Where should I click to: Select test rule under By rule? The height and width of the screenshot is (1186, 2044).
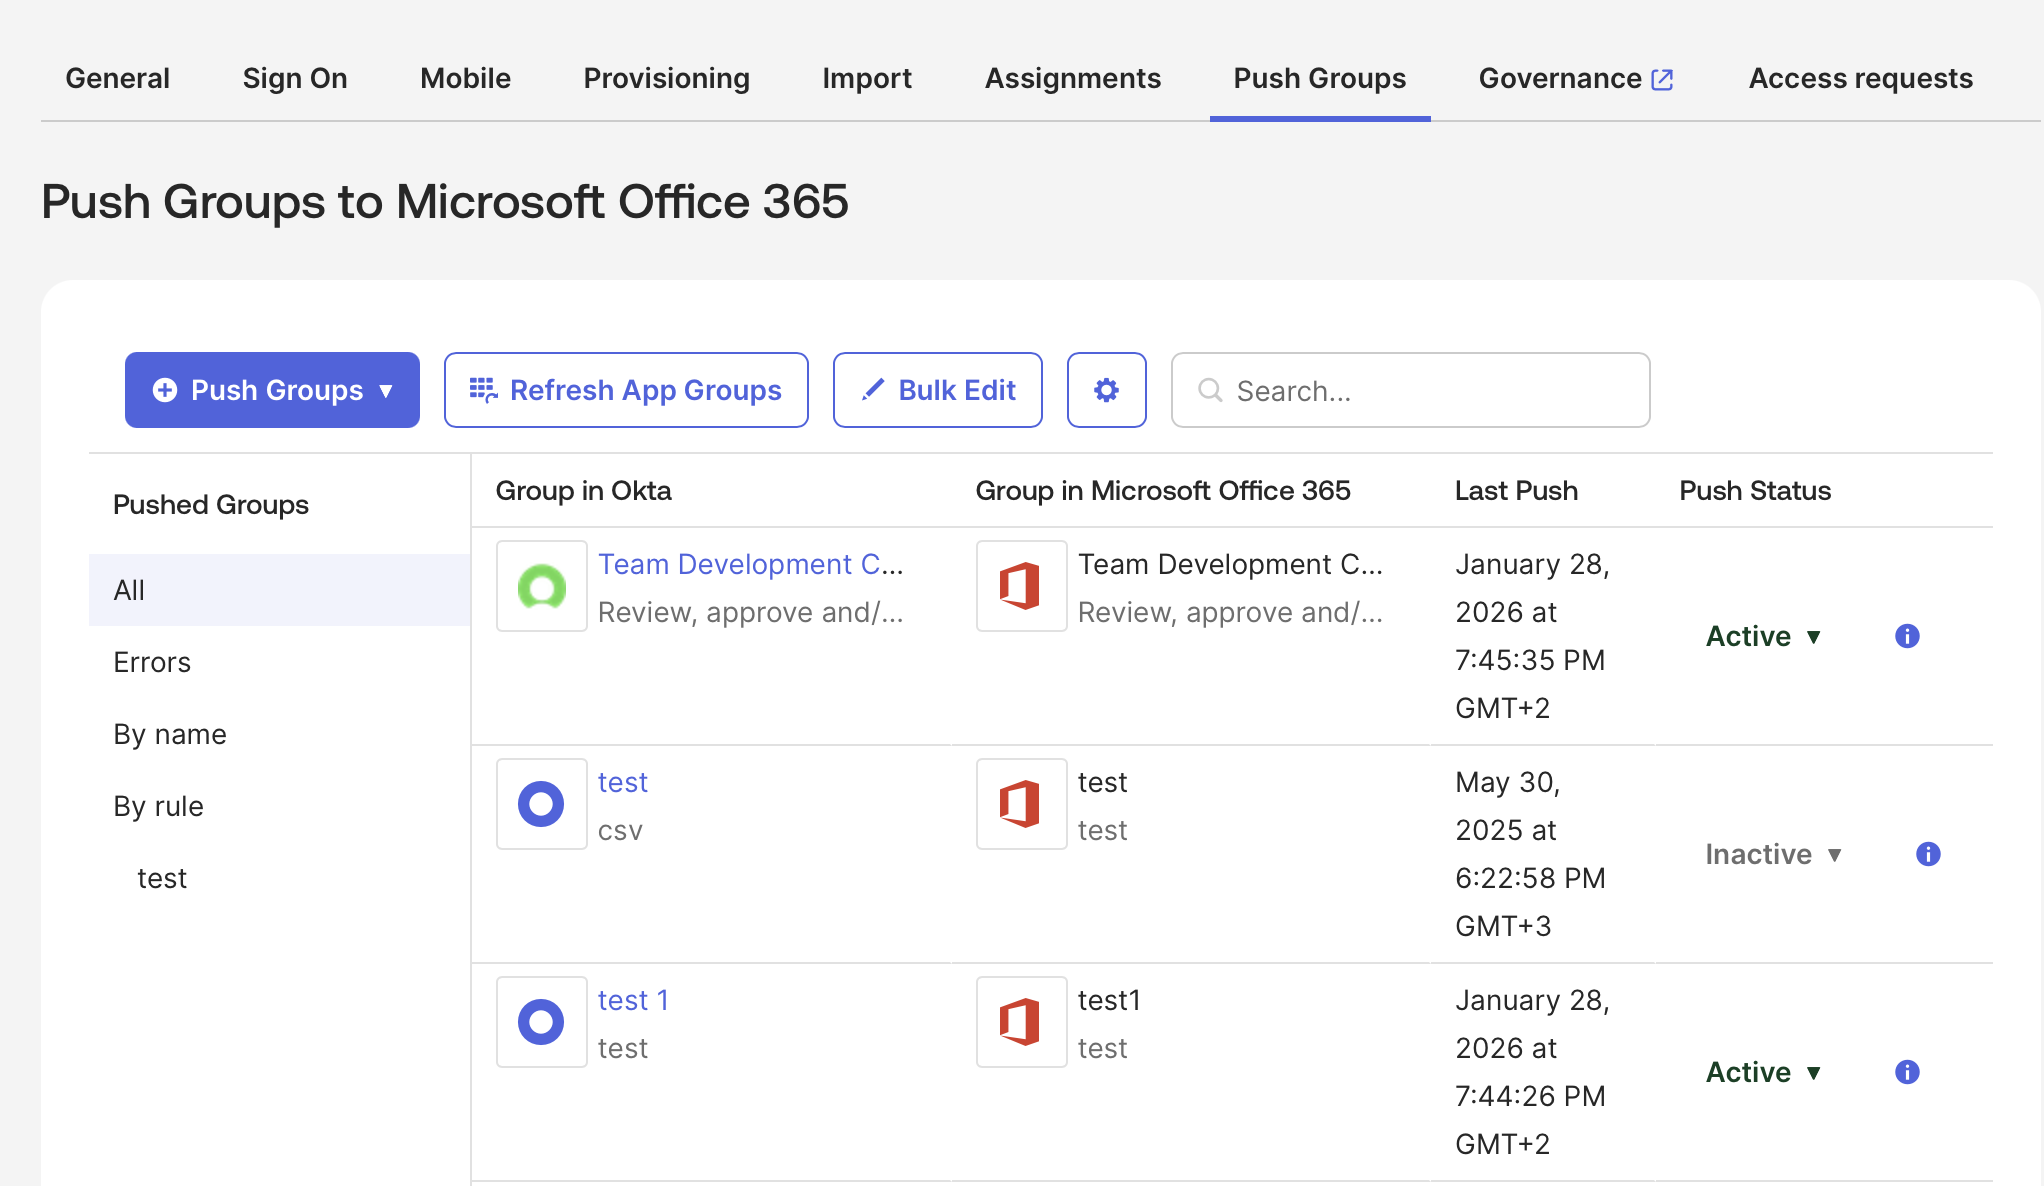point(162,878)
